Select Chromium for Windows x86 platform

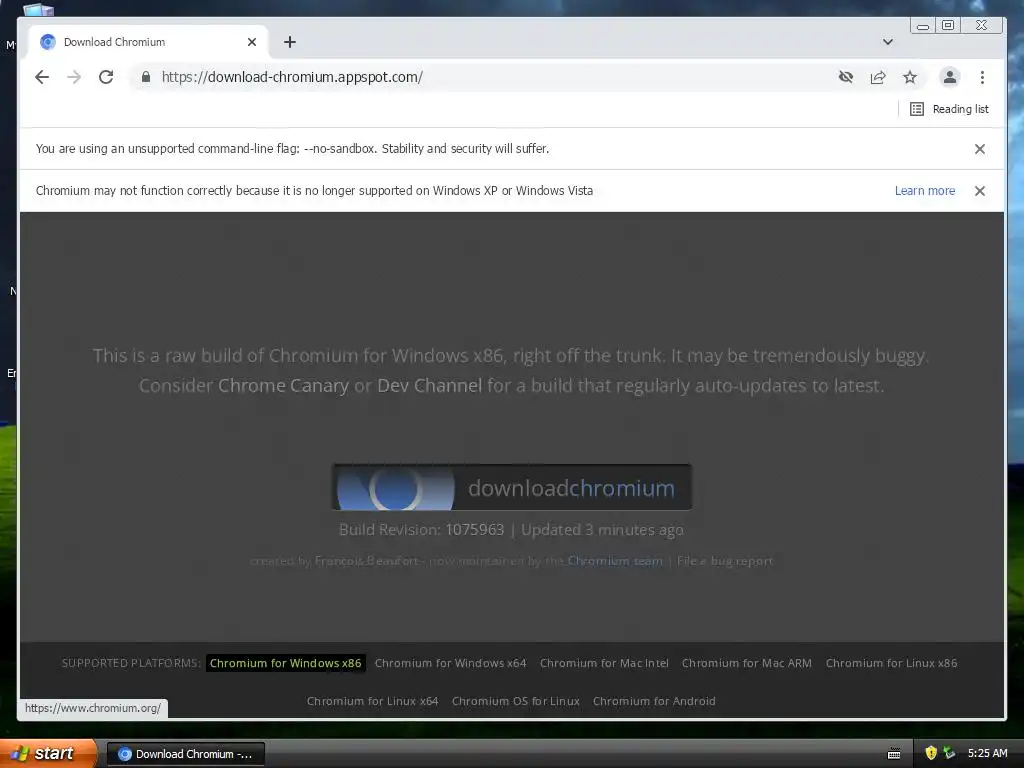(x=285, y=663)
